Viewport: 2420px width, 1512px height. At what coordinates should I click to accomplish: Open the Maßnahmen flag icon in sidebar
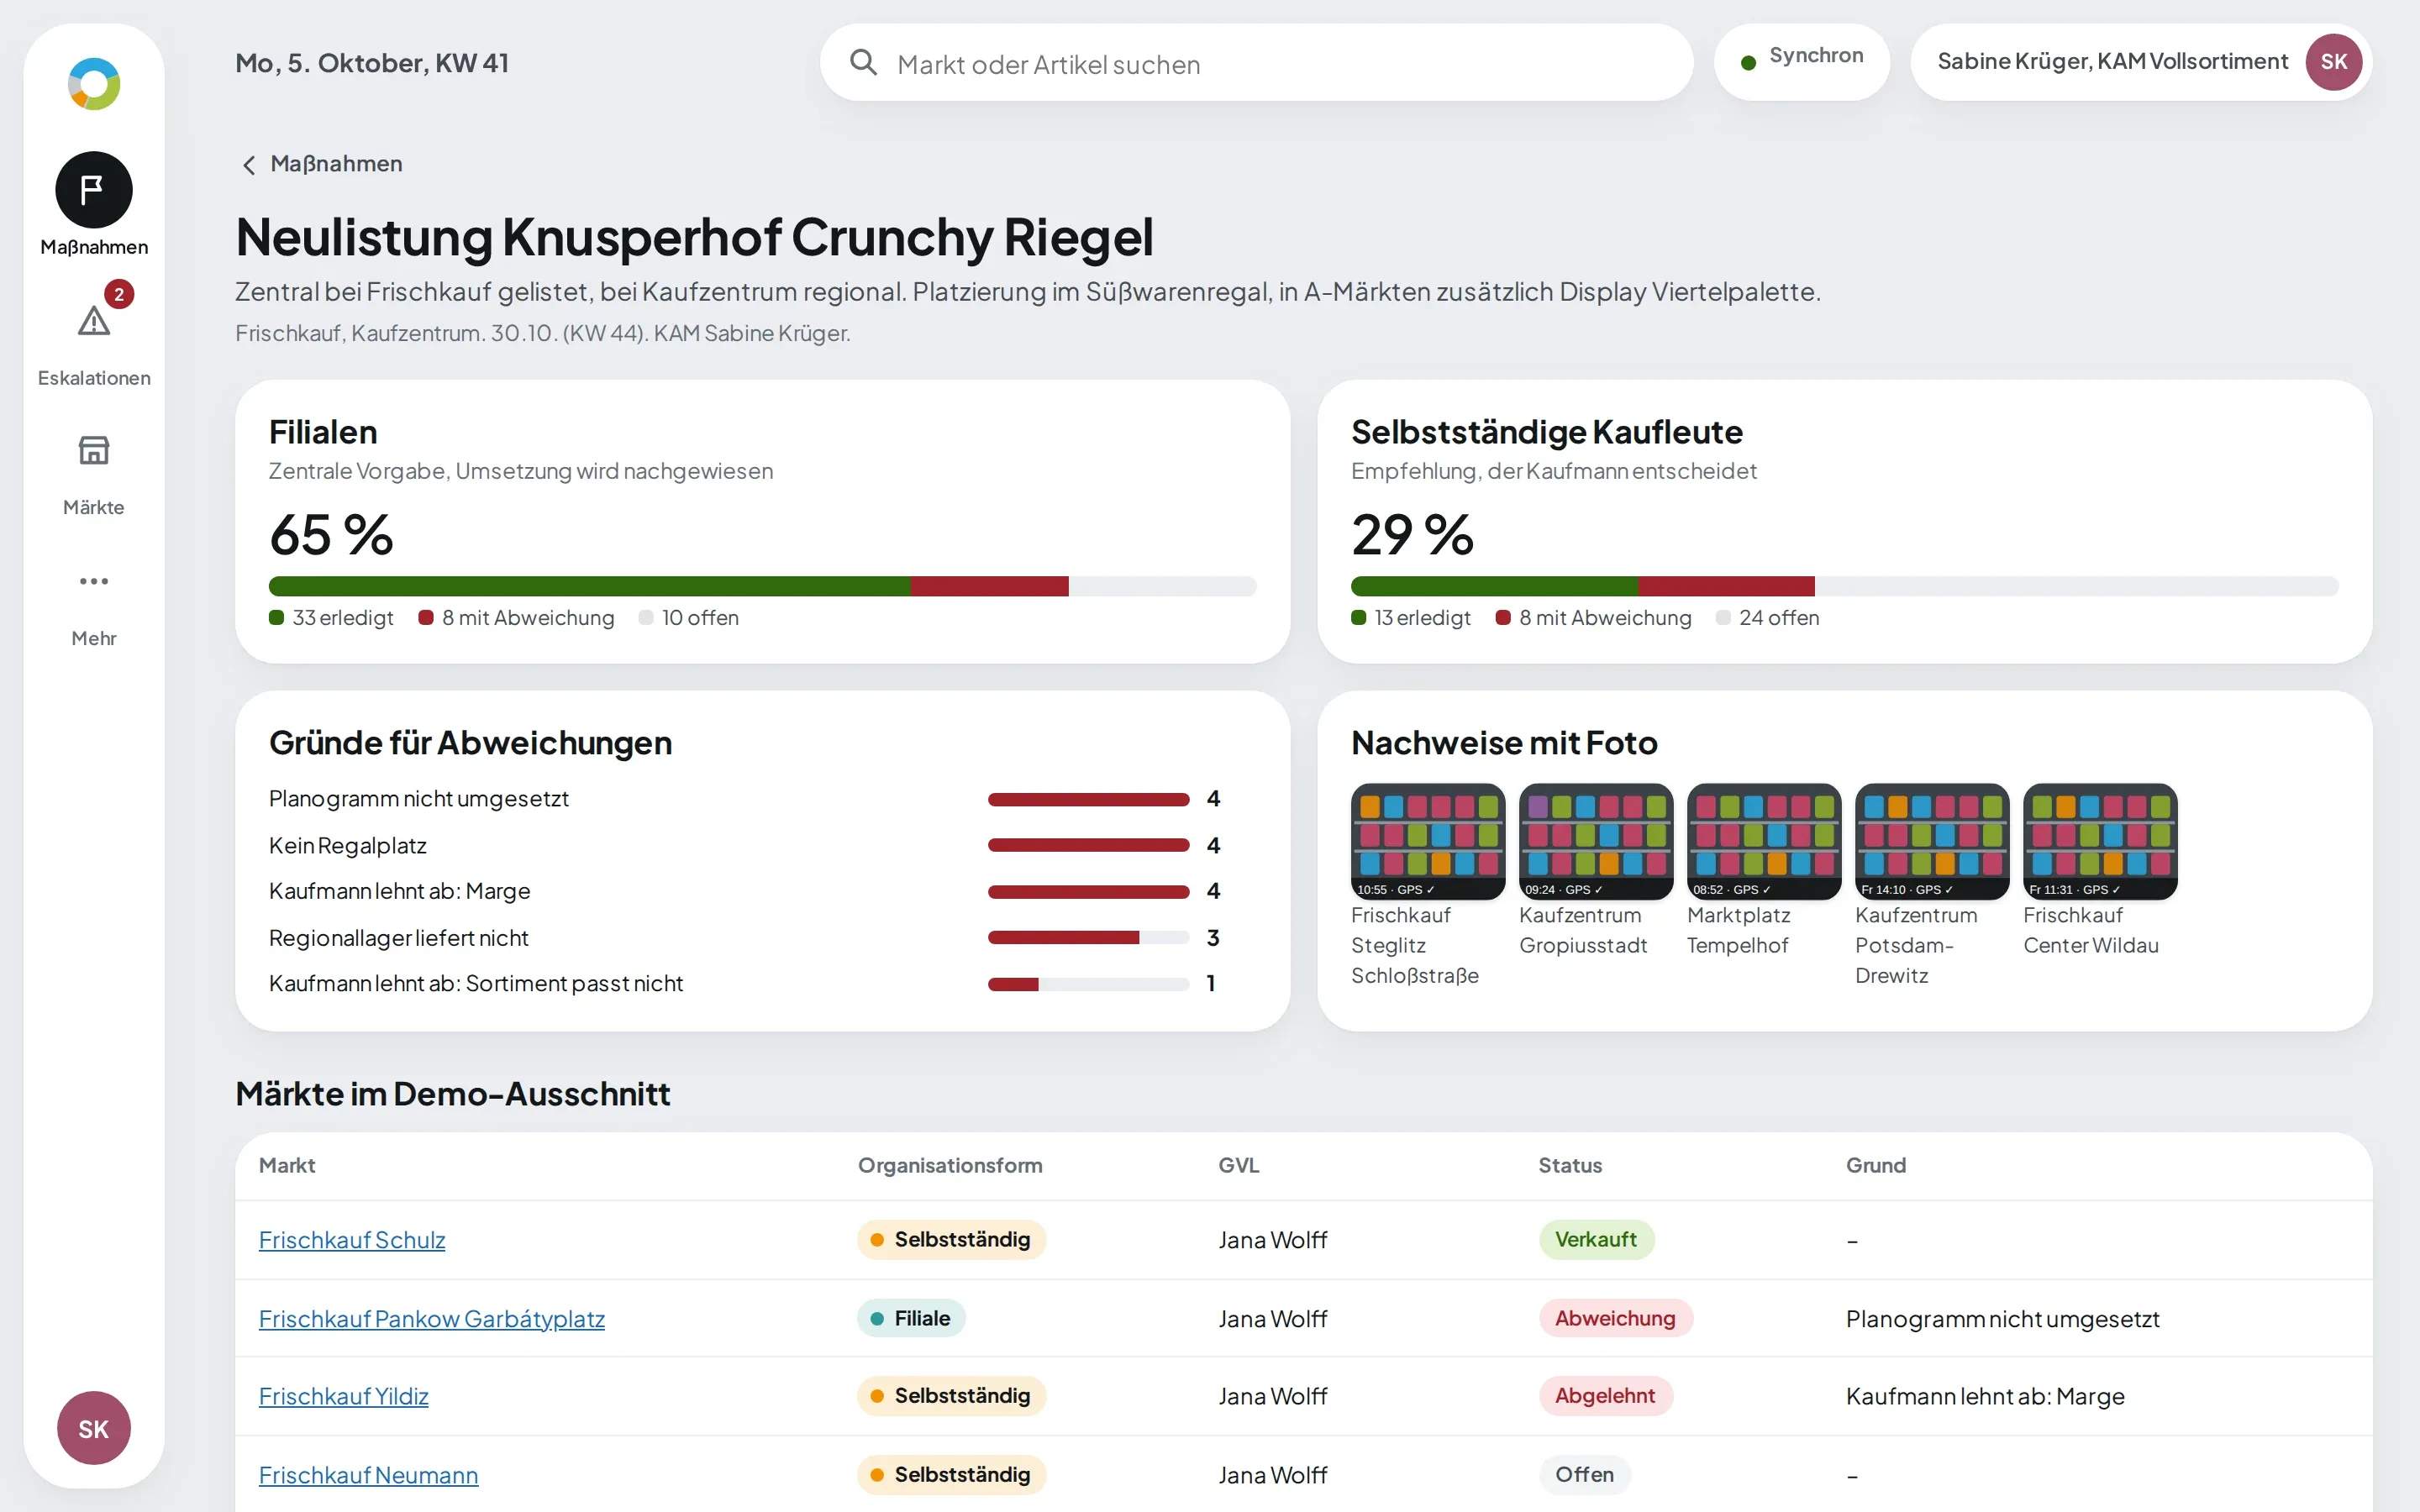click(94, 190)
